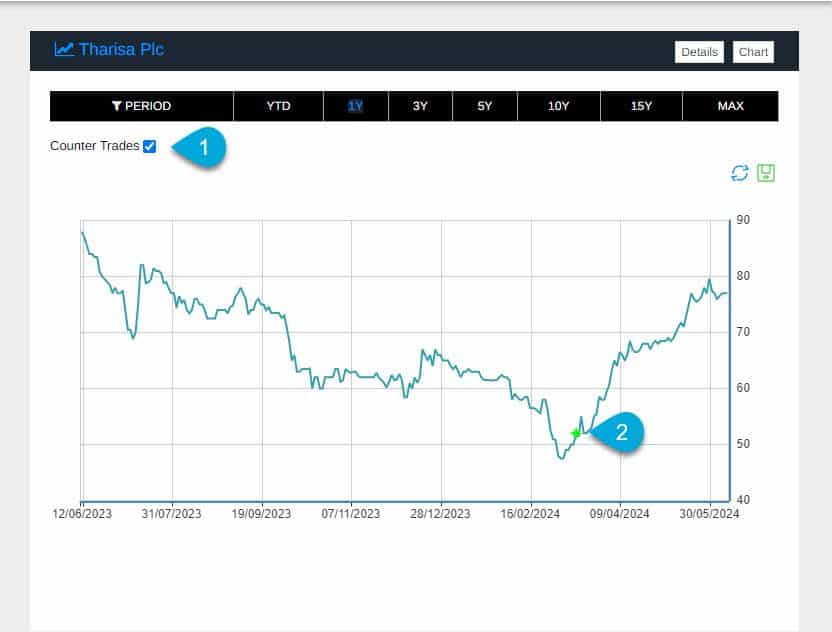Switch chart range to 3Y
The image size is (832, 632).
[420, 106]
